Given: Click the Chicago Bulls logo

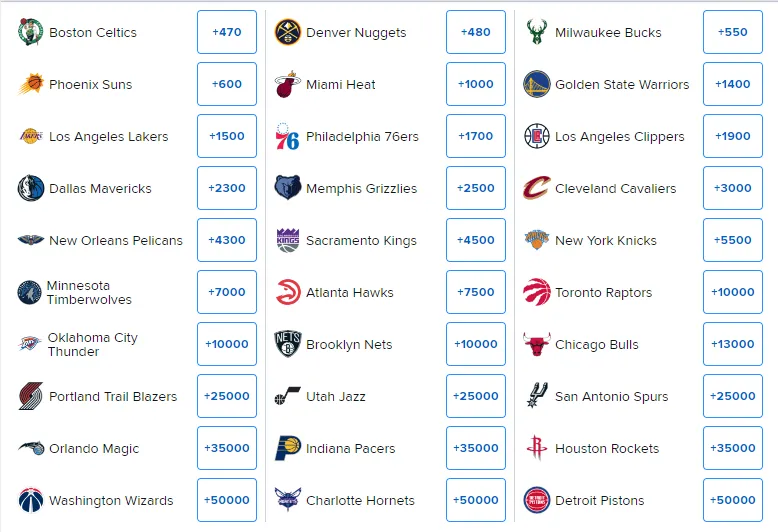Looking at the screenshot, I should (537, 344).
